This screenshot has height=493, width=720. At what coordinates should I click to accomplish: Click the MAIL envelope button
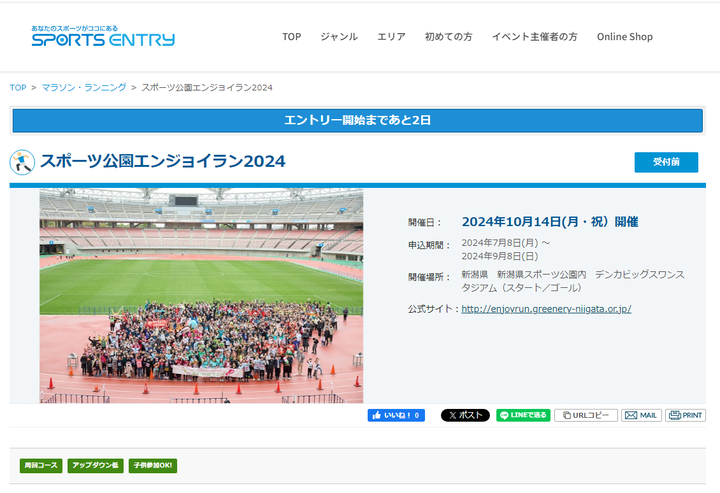pyautogui.click(x=641, y=415)
